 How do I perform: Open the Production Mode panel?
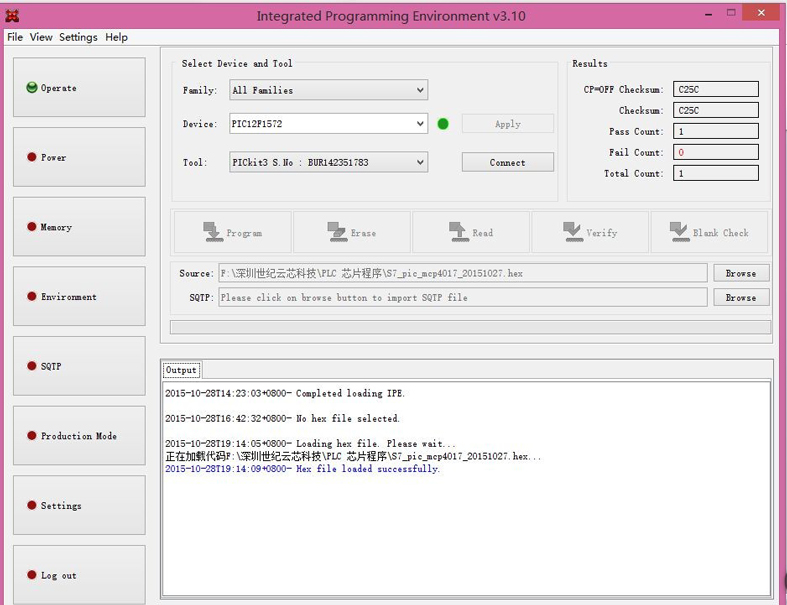point(79,435)
